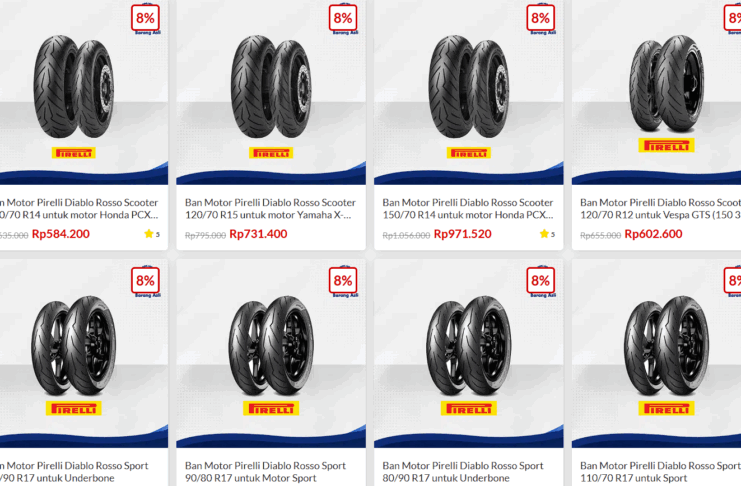
Task: Click the 8% discount badge on the 90/80 R17 Motor Sport tire
Action: click(343, 282)
